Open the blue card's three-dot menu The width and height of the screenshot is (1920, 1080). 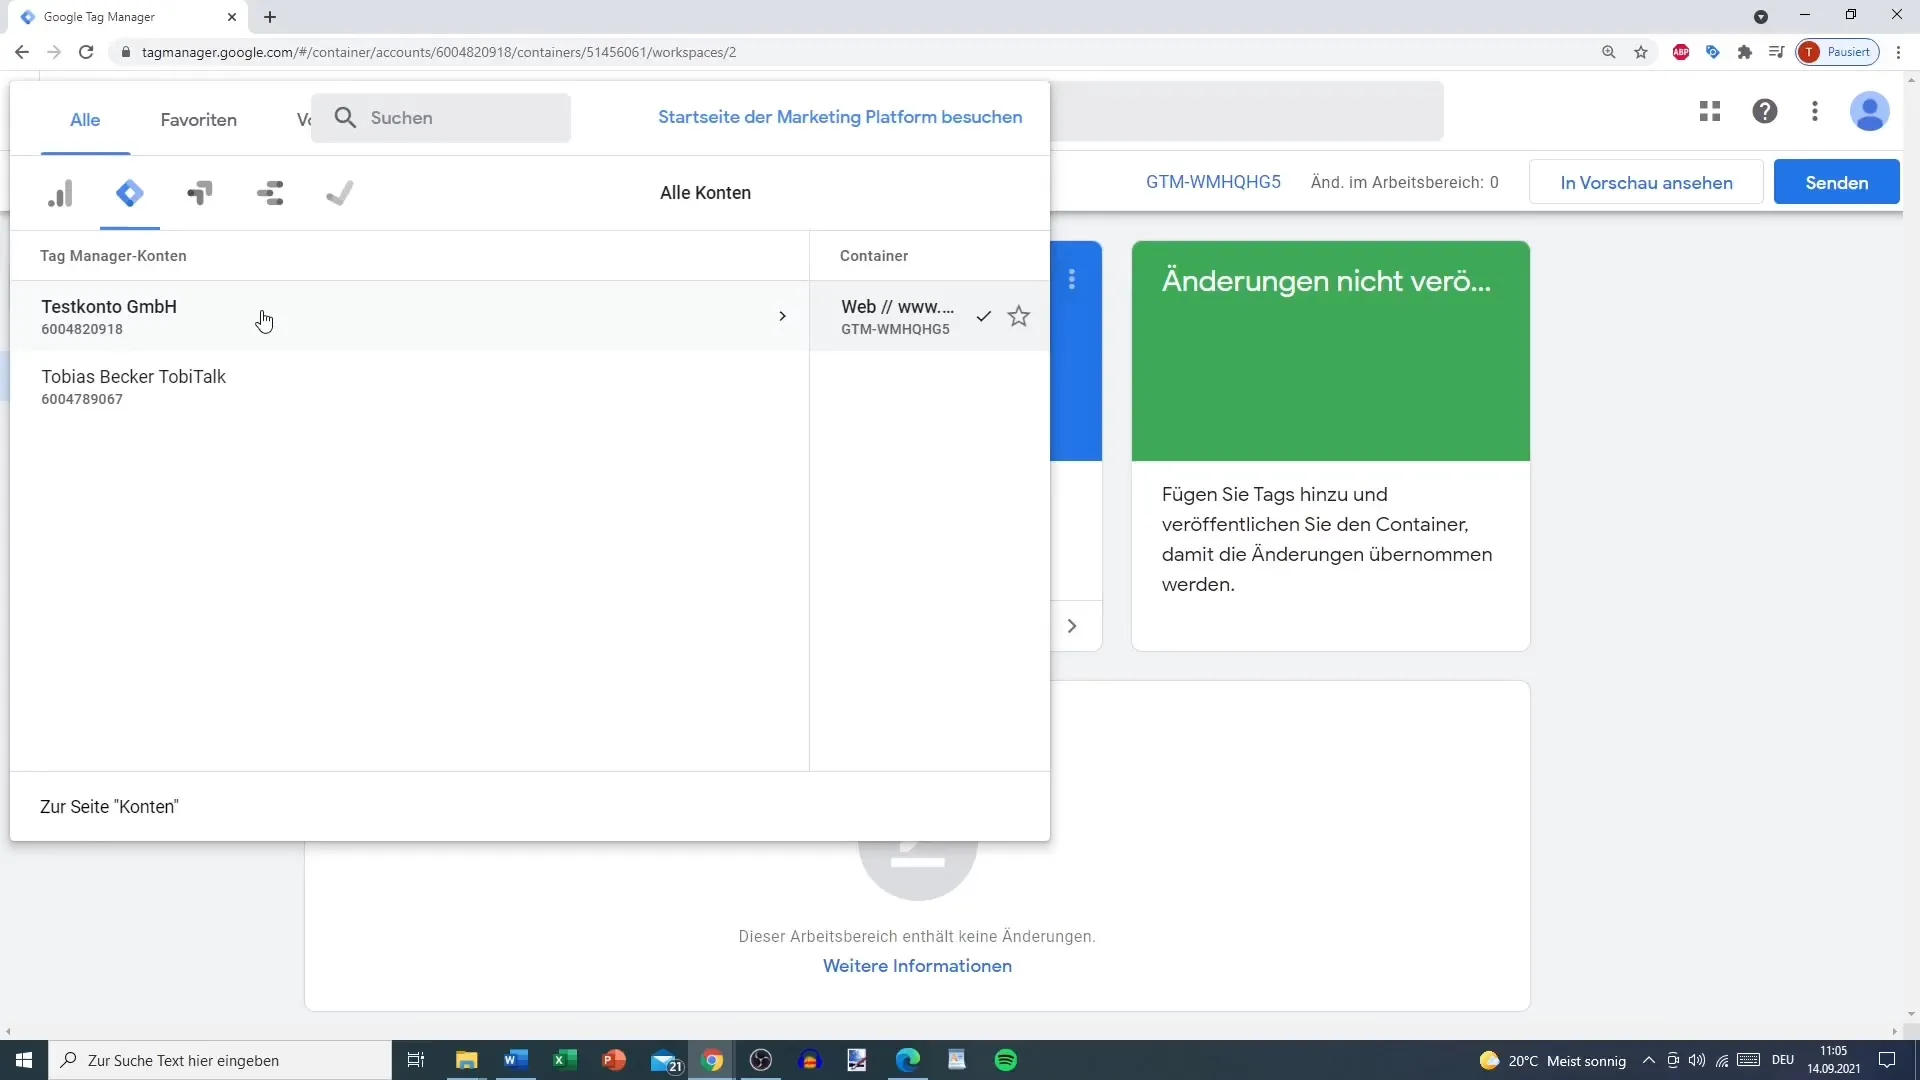1072,280
